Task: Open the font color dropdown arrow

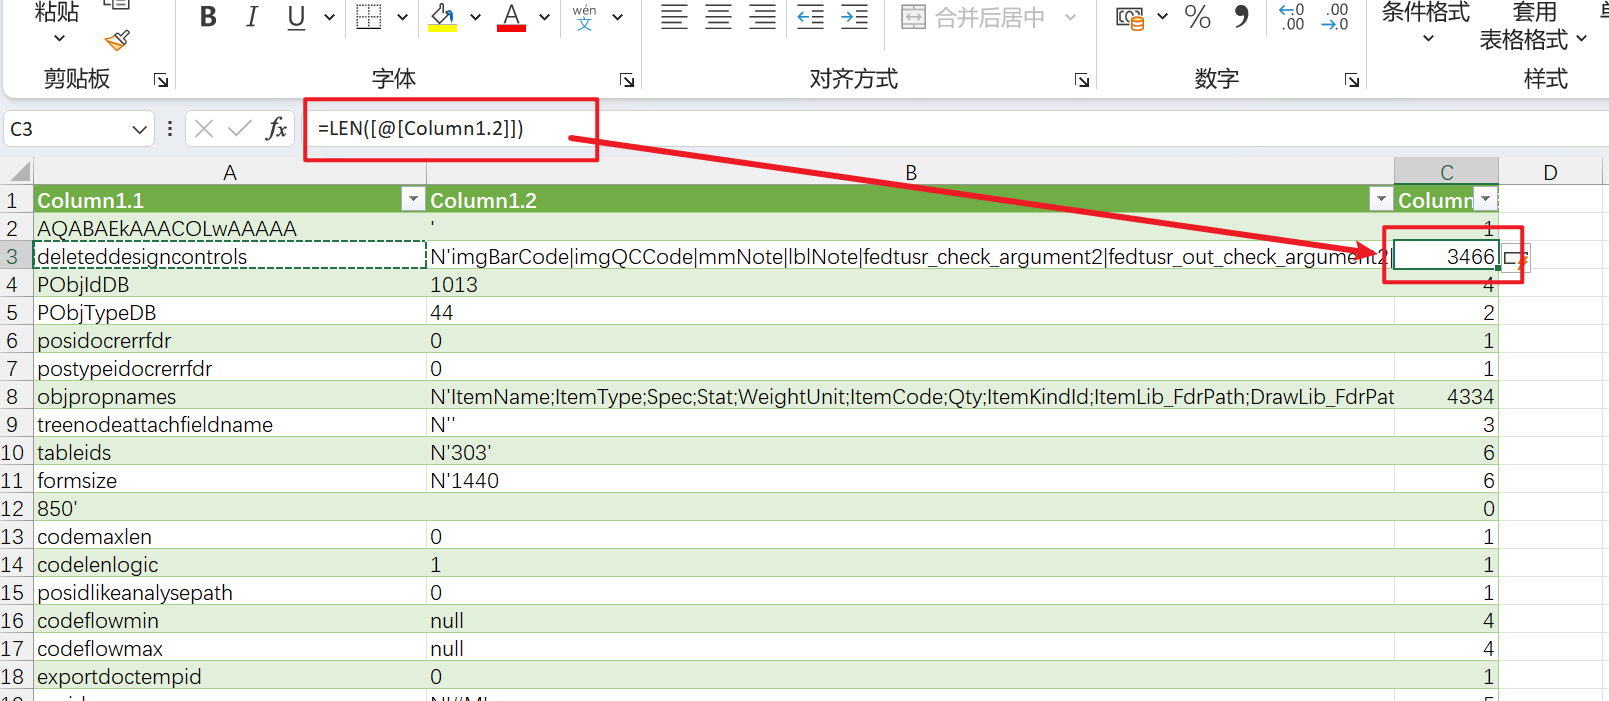Action: coord(544,17)
